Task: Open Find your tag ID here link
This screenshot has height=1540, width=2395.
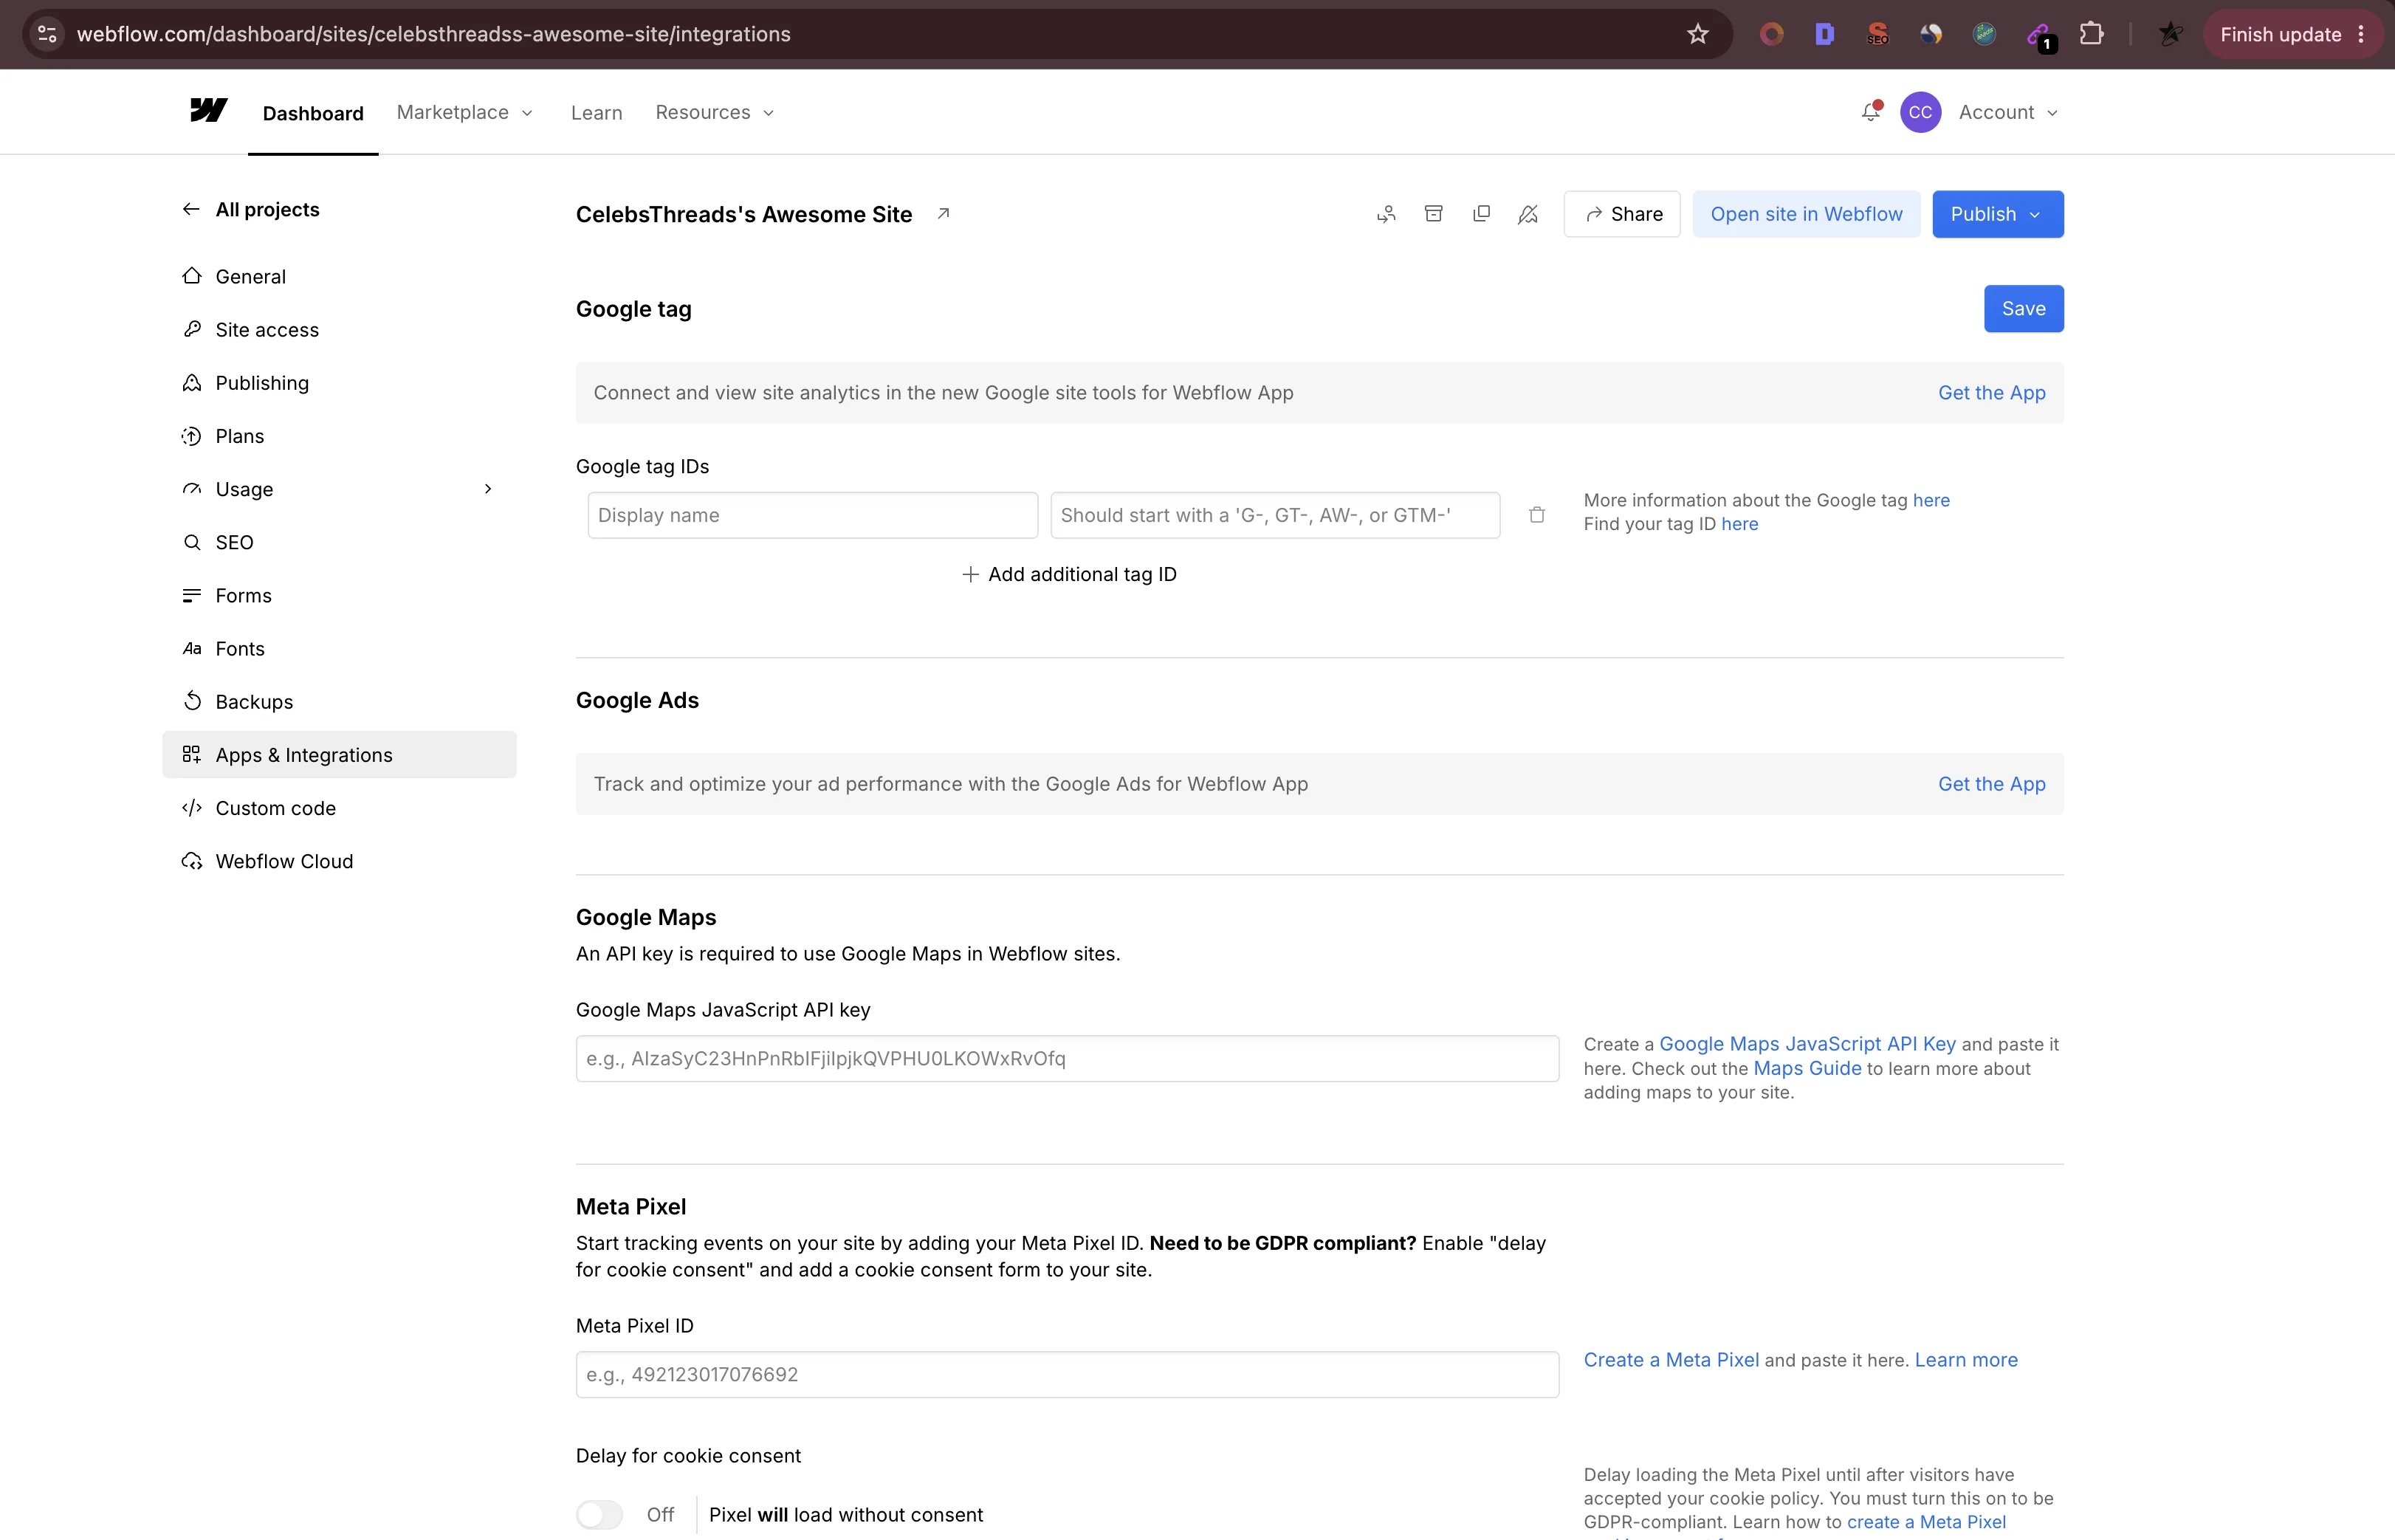Action: pyautogui.click(x=1739, y=524)
